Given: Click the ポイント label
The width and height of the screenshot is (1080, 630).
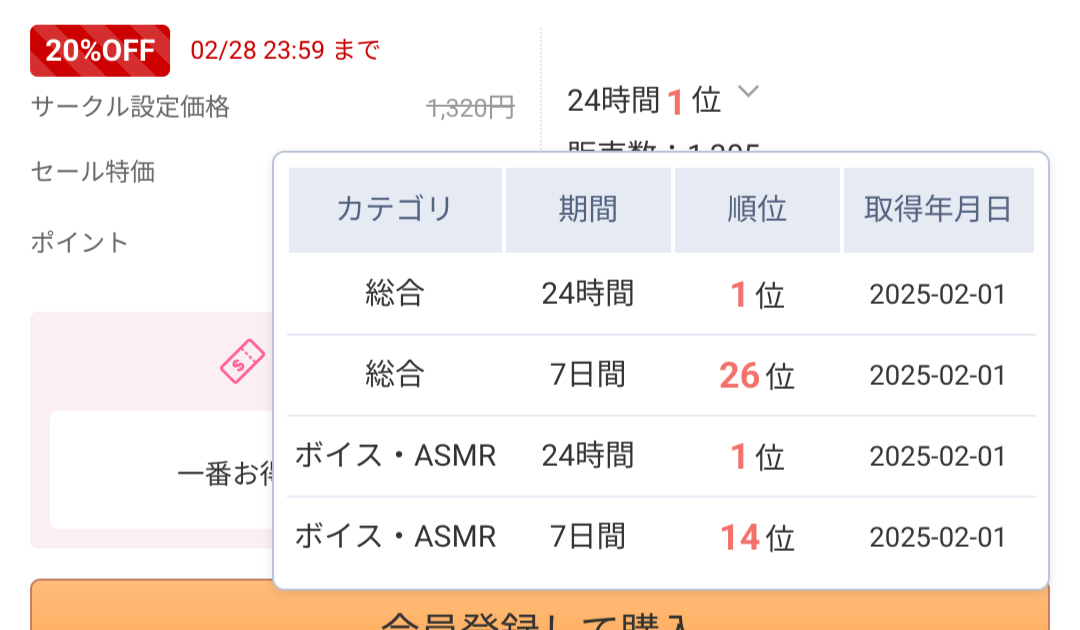Looking at the screenshot, I should pos(80,242).
